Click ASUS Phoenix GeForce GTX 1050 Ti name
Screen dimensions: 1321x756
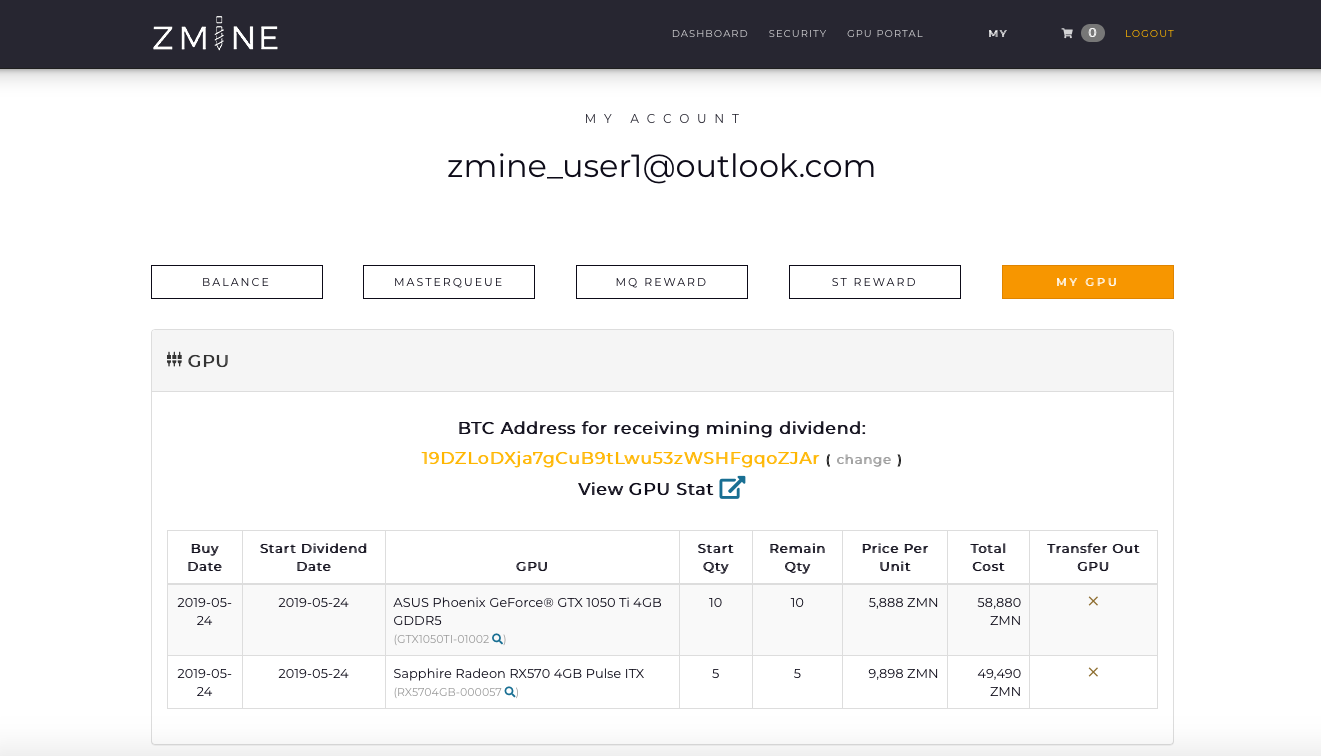click(x=527, y=611)
